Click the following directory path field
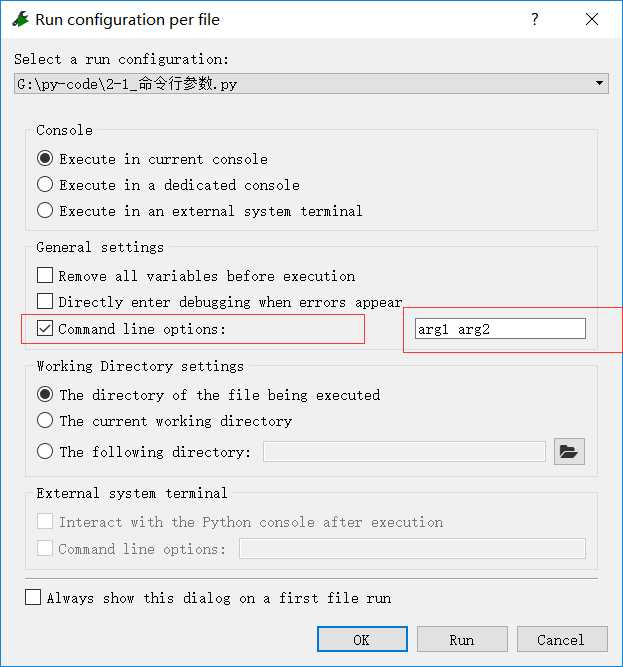 point(404,452)
